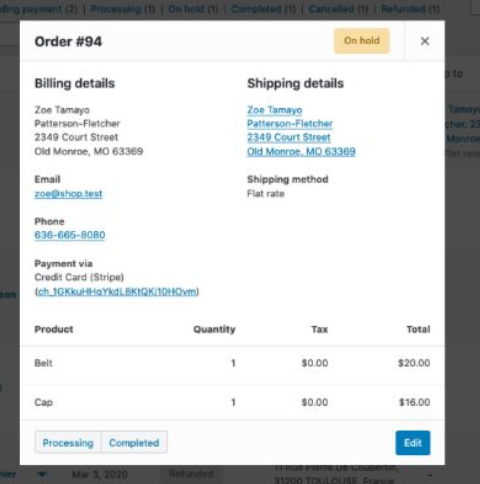The width and height of the screenshot is (480, 484).
Task: Mark the order as Completed
Action: pyautogui.click(x=134, y=443)
